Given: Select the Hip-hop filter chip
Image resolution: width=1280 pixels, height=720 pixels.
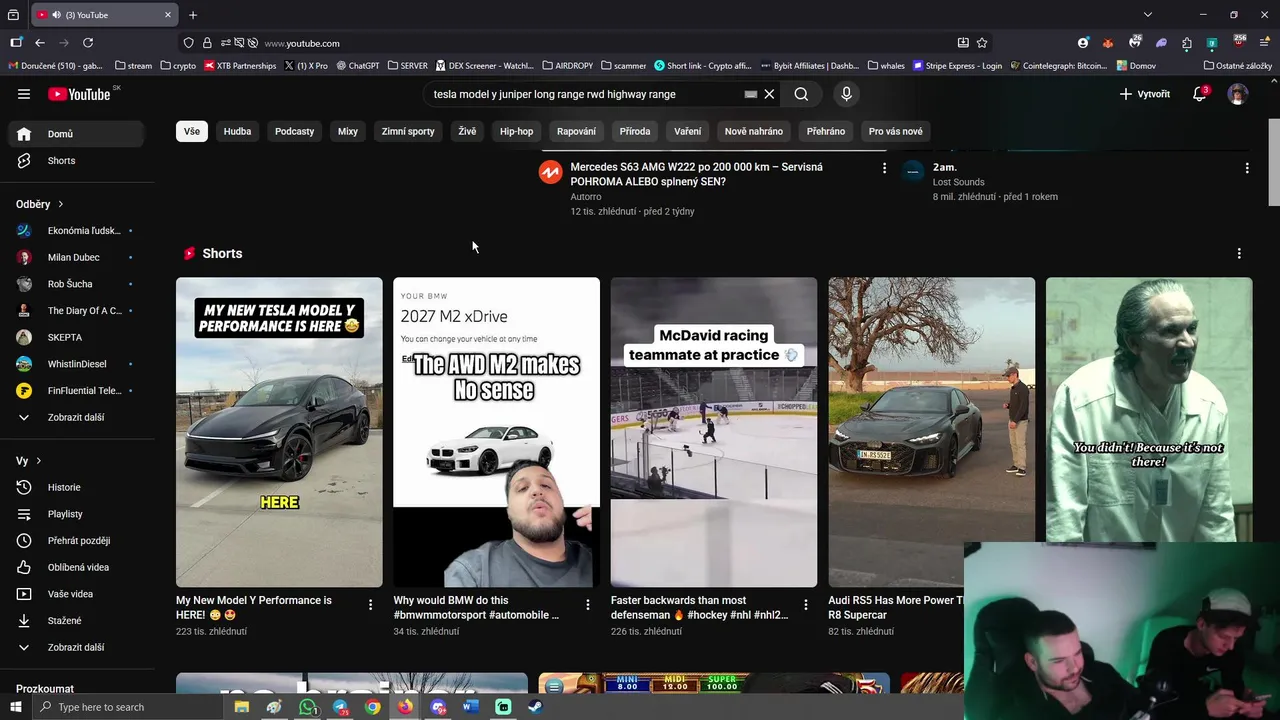Looking at the screenshot, I should click(x=517, y=131).
